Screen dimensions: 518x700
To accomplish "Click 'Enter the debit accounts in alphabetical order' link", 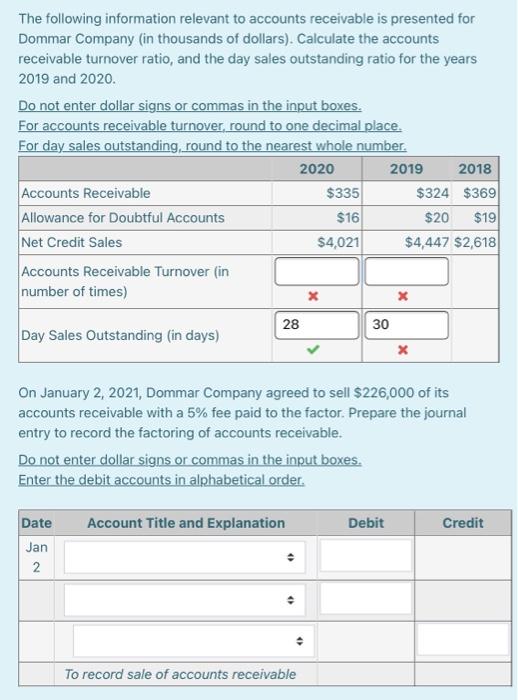I will click(x=161, y=480).
